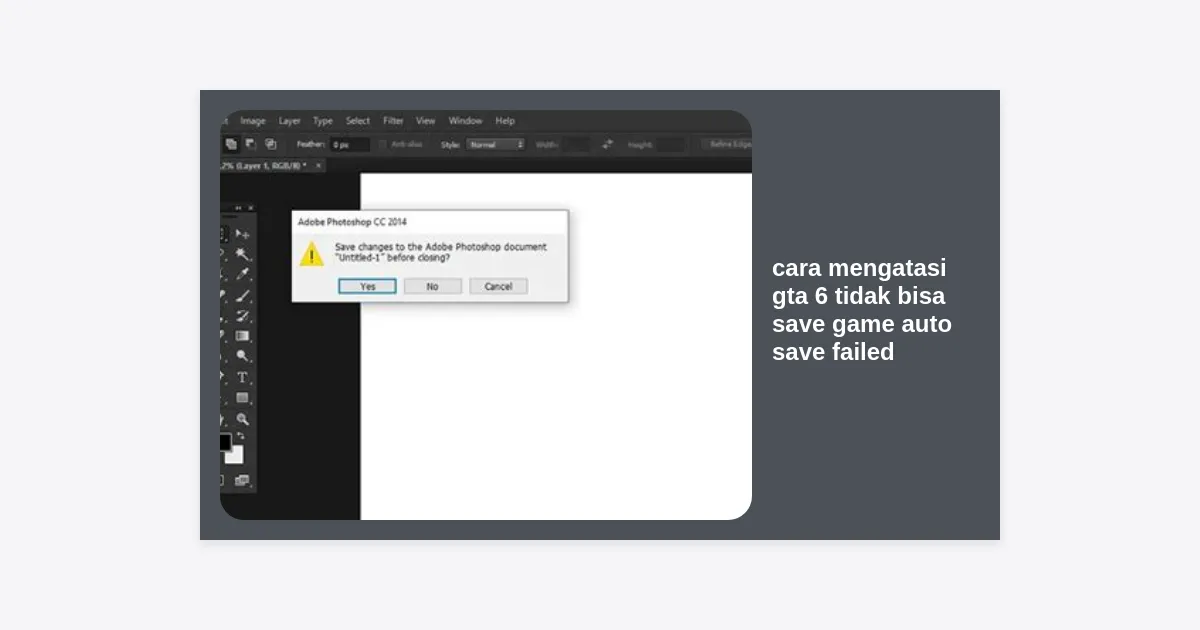Pick the Eyedropper tool
Screen dimensions: 1200x630
click(242, 275)
